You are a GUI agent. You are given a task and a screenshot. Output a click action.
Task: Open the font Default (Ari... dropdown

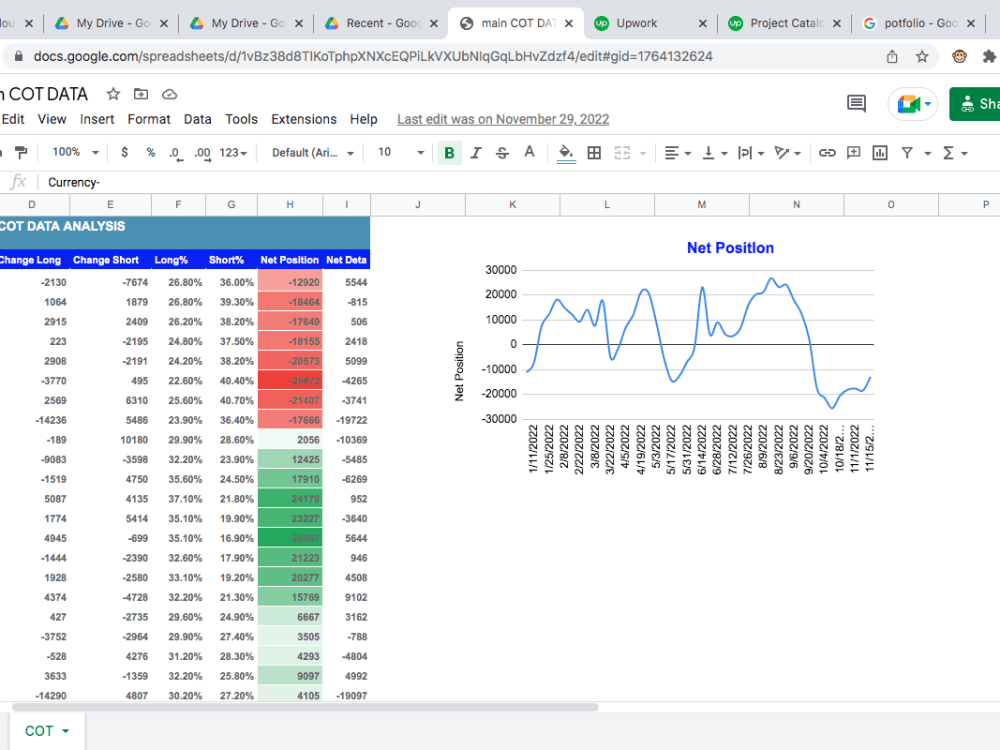[x=312, y=152]
